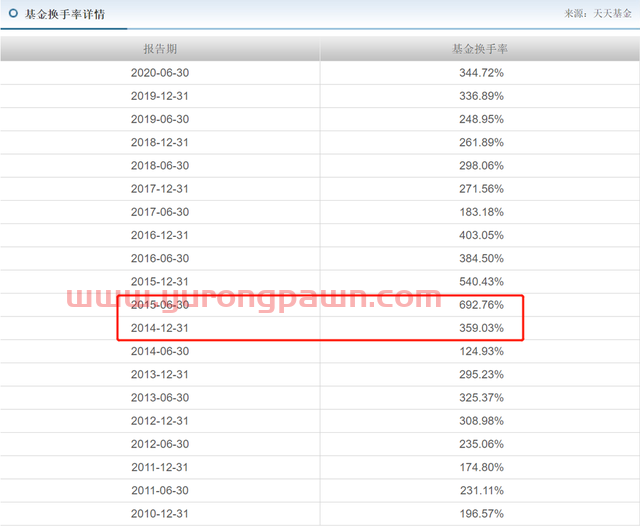The image size is (640, 531).
Task: Select the 2017-06-30 report date
Action: pos(160,212)
